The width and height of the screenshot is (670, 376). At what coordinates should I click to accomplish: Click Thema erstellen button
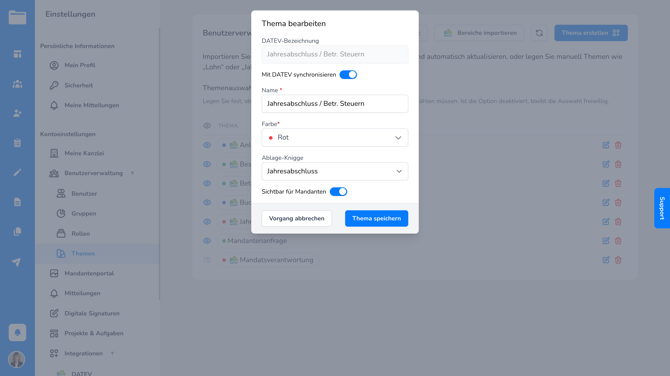click(591, 33)
